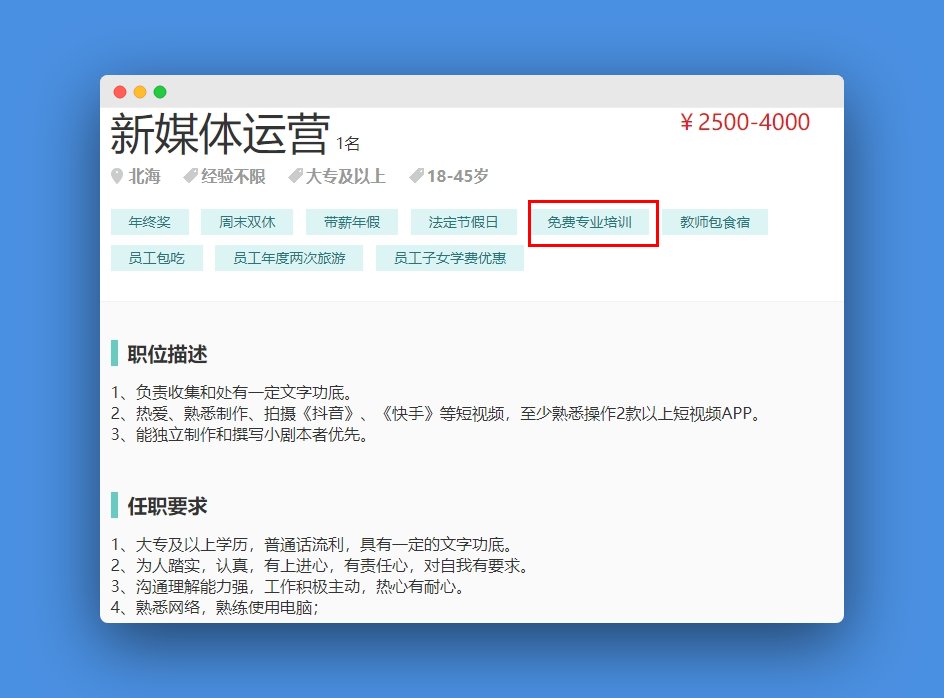Click the location text 北海
The width and height of the screenshot is (944, 698).
click(144, 176)
